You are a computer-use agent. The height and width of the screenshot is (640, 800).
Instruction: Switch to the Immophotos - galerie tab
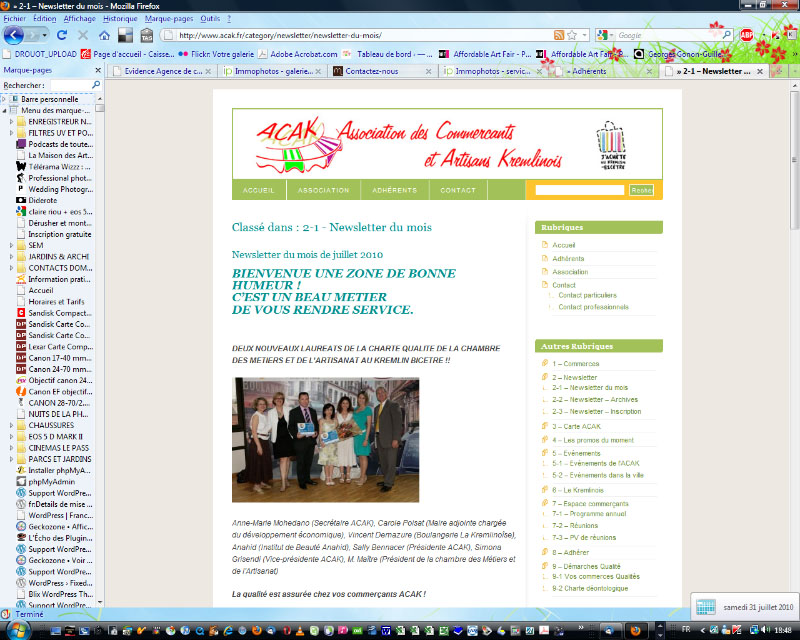[272, 71]
